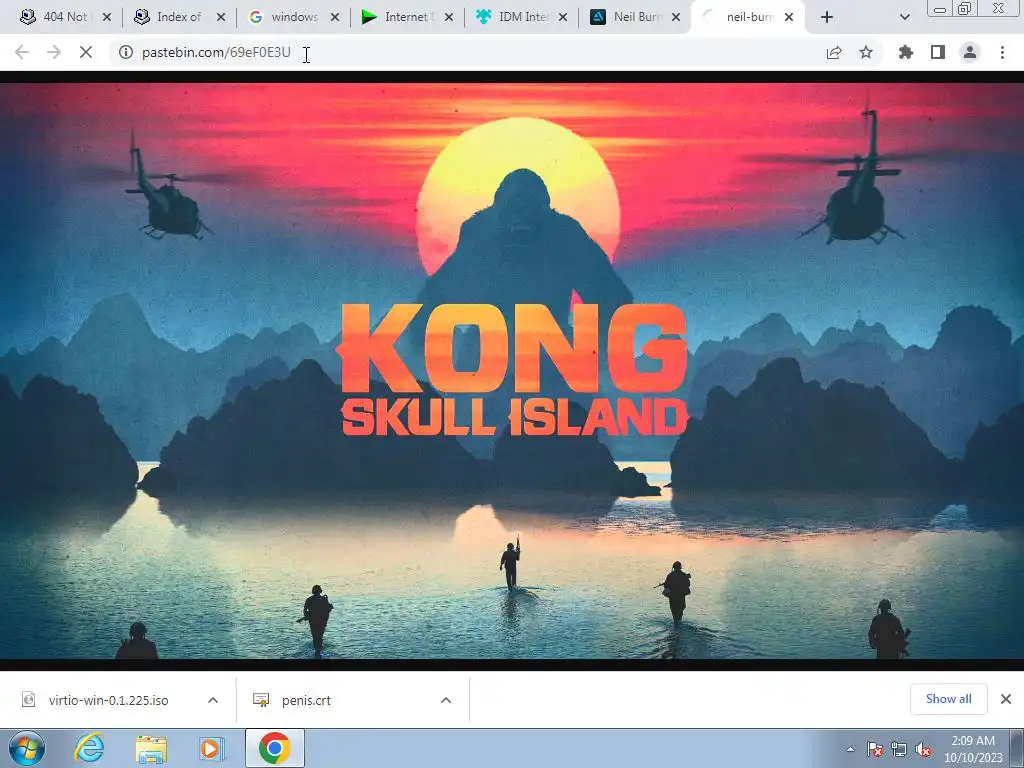Screen dimensions: 1024x768
Task: Go forward to next page
Action: pos(54,52)
